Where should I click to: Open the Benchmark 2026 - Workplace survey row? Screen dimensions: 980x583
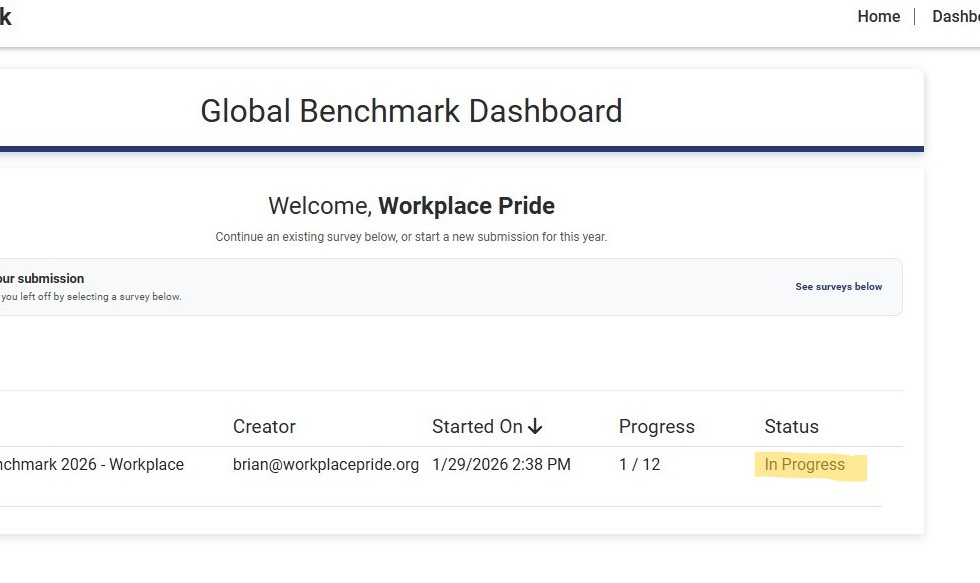92,465
